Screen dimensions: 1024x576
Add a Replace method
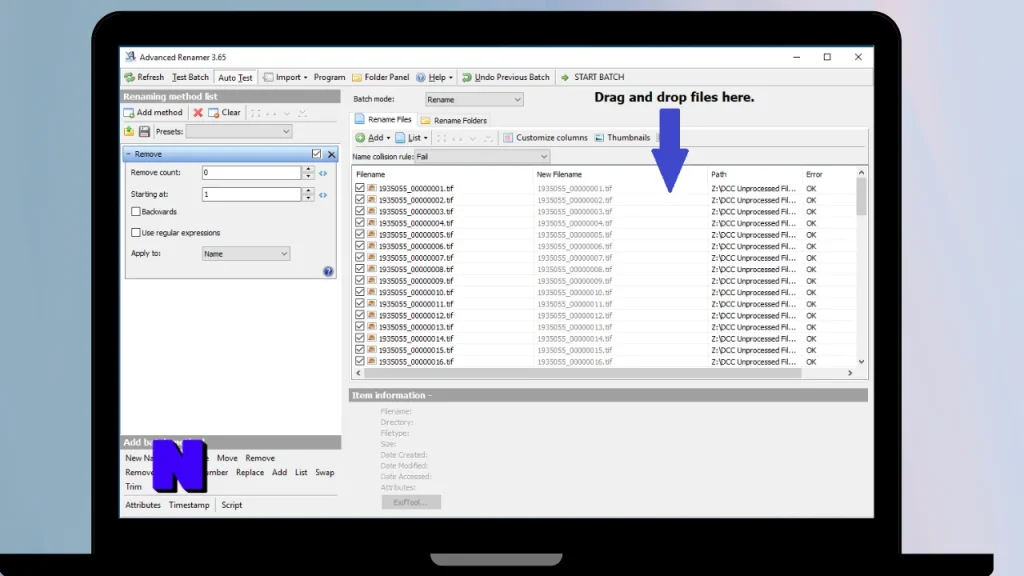click(249, 472)
